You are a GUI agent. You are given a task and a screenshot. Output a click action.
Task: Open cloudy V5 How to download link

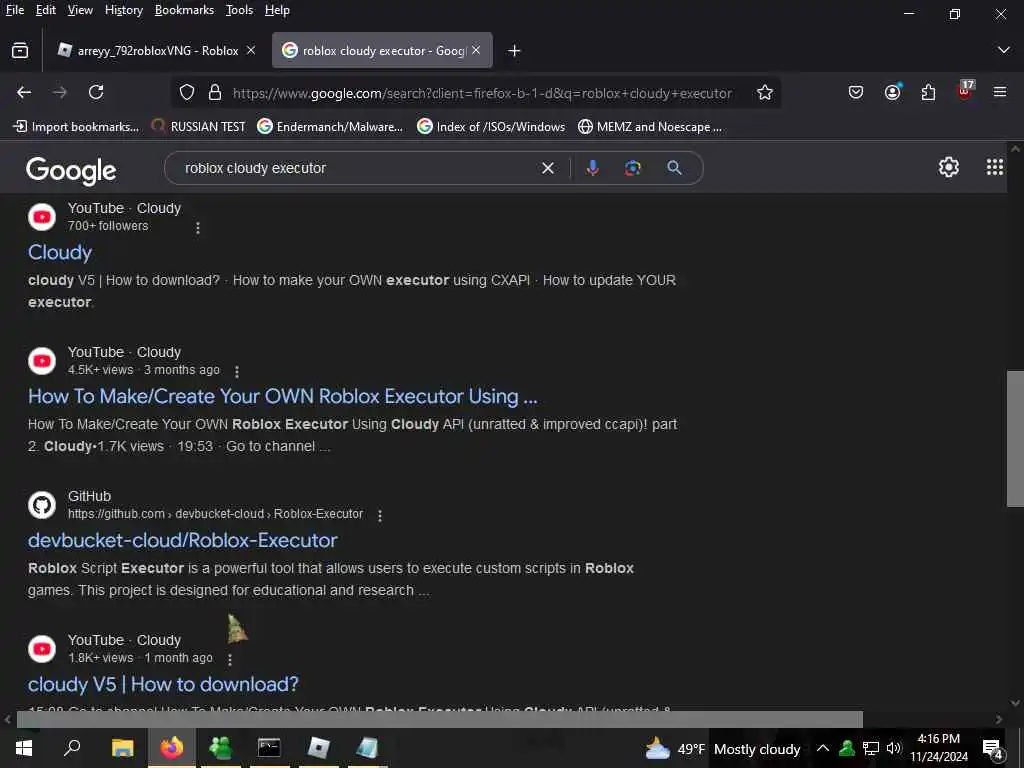pos(163,684)
